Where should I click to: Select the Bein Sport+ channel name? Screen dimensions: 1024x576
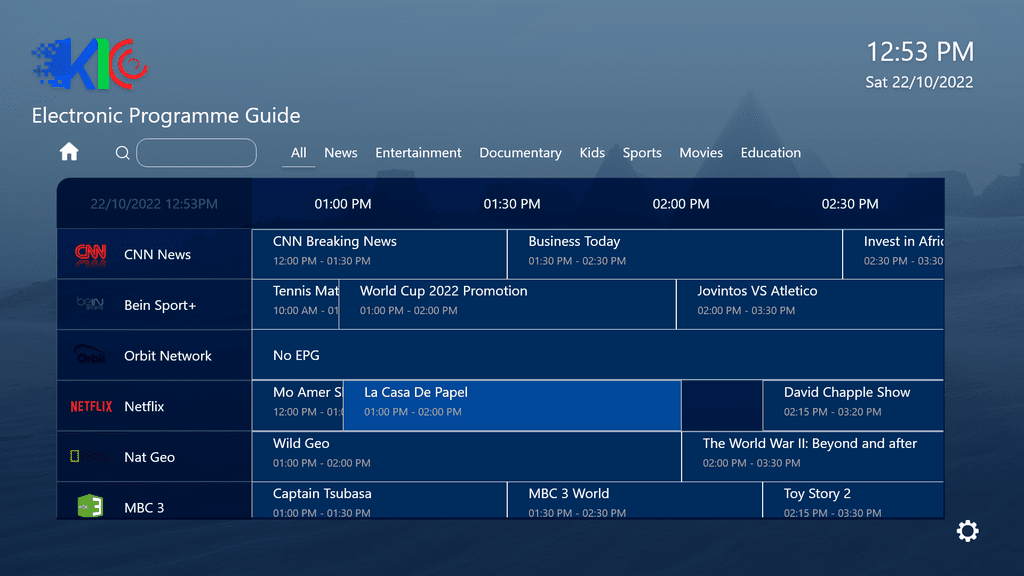(x=160, y=305)
